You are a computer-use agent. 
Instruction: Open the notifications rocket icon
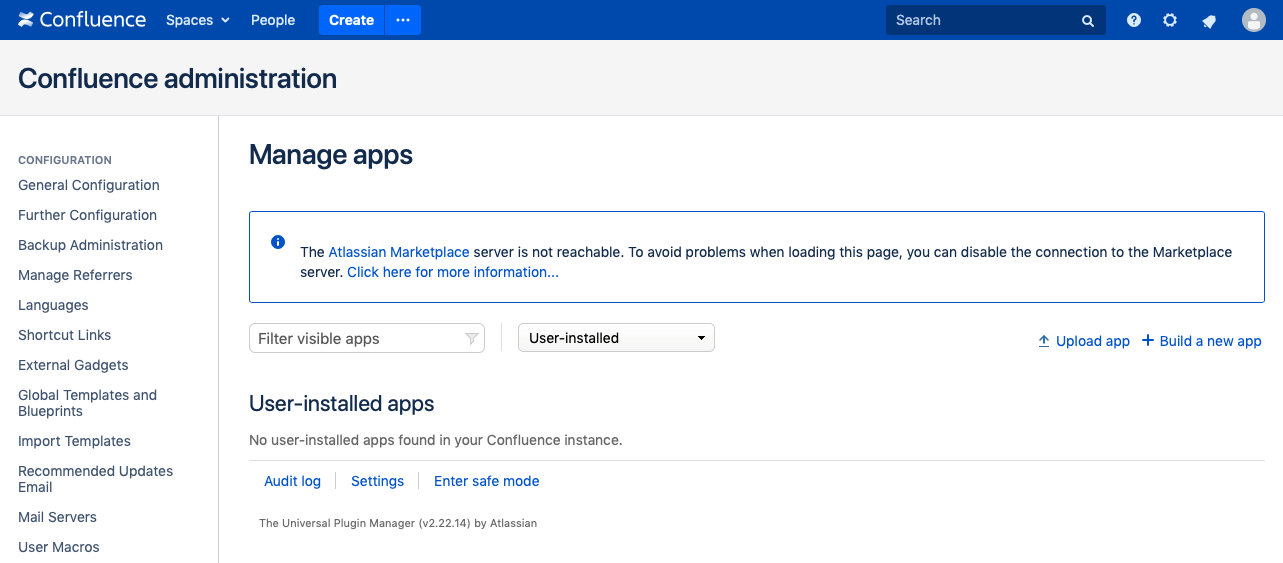pos(1209,20)
